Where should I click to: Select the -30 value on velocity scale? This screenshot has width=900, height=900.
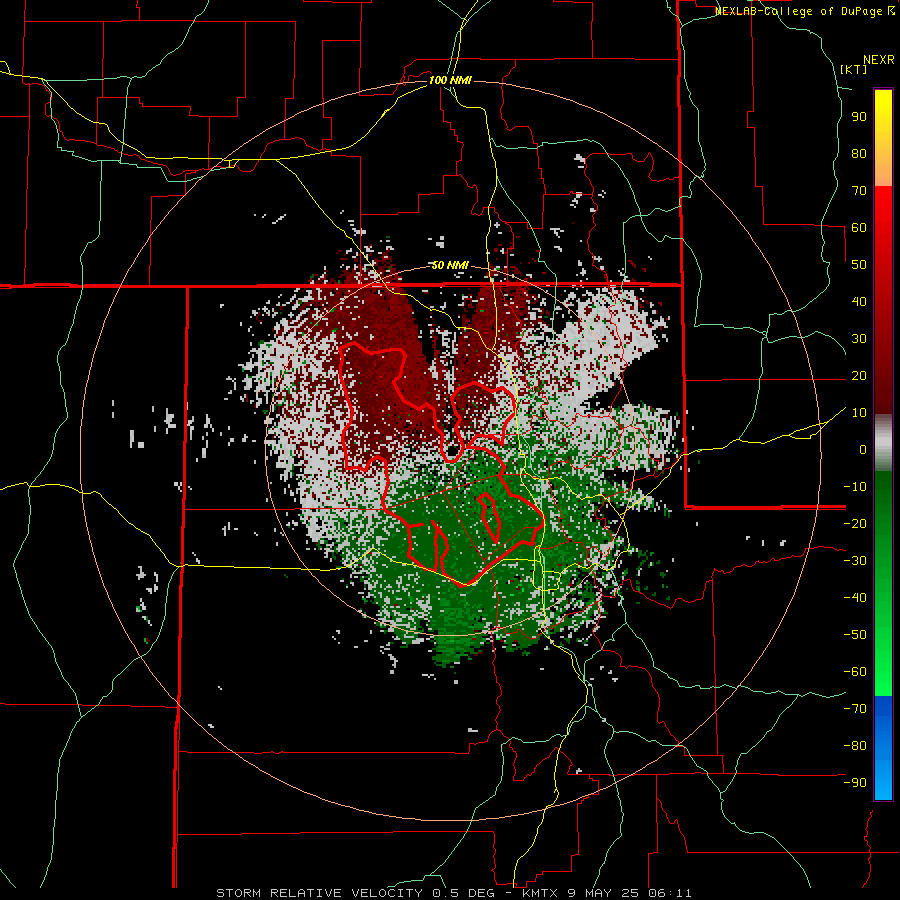point(855,561)
